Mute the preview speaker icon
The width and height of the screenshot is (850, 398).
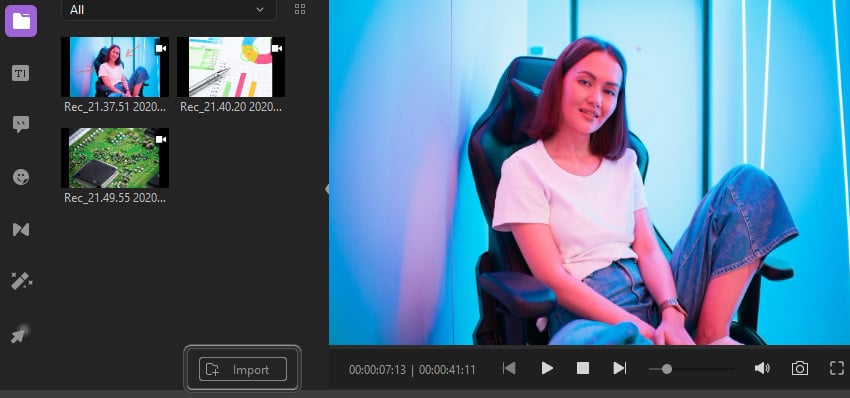point(762,369)
